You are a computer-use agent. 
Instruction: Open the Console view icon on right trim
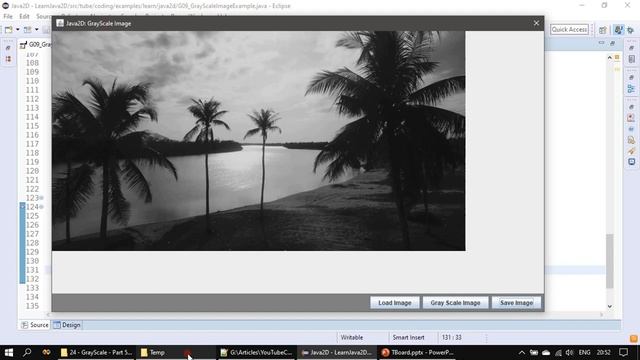[x=631, y=162]
